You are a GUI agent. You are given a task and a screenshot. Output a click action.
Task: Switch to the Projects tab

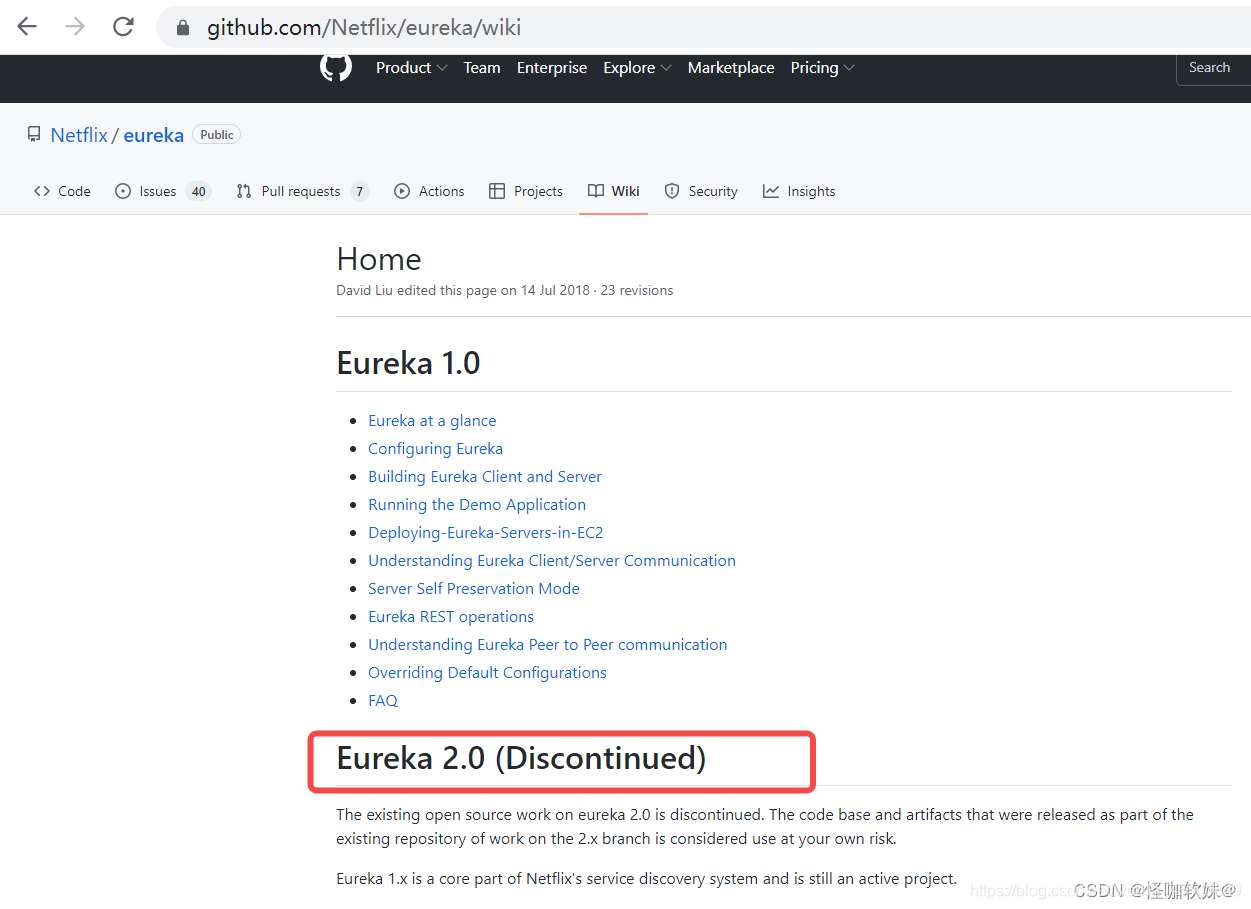pos(525,191)
